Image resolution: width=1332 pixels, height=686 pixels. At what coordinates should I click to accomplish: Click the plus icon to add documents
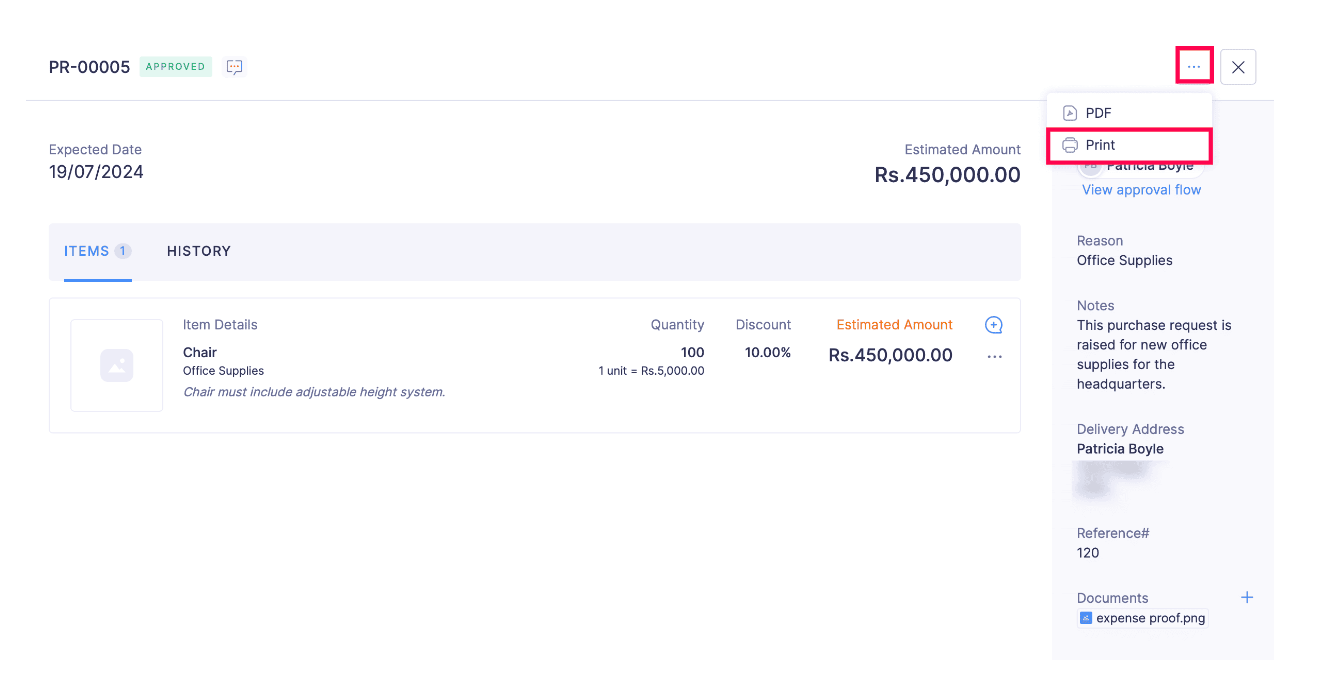(1247, 597)
